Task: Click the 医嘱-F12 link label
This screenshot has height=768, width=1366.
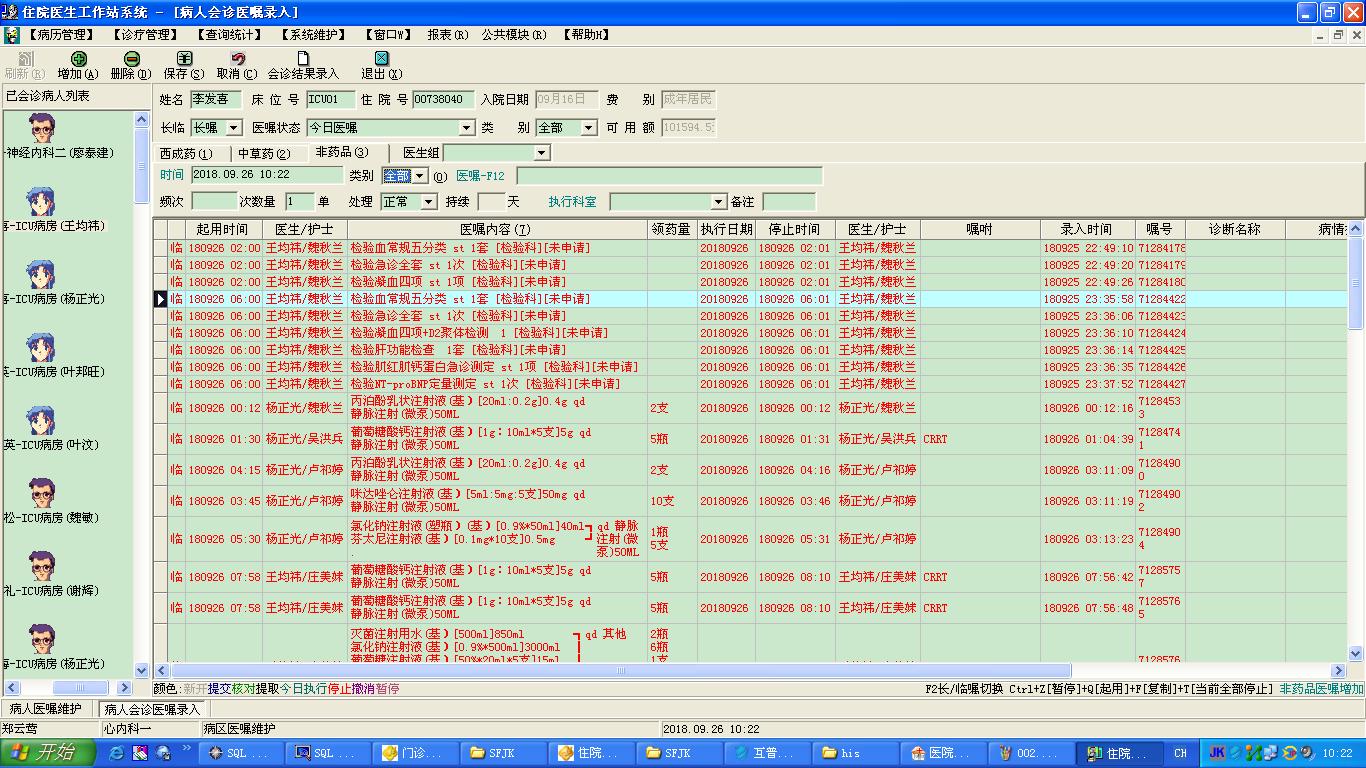Action: pyautogui.click(x=481, y=176)
